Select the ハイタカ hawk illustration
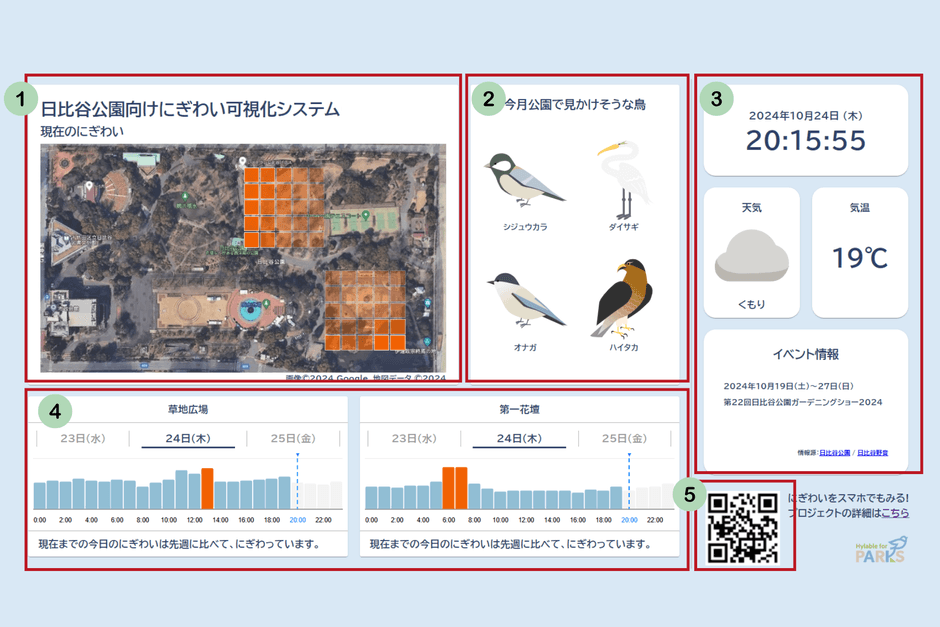 click(622, 299)
